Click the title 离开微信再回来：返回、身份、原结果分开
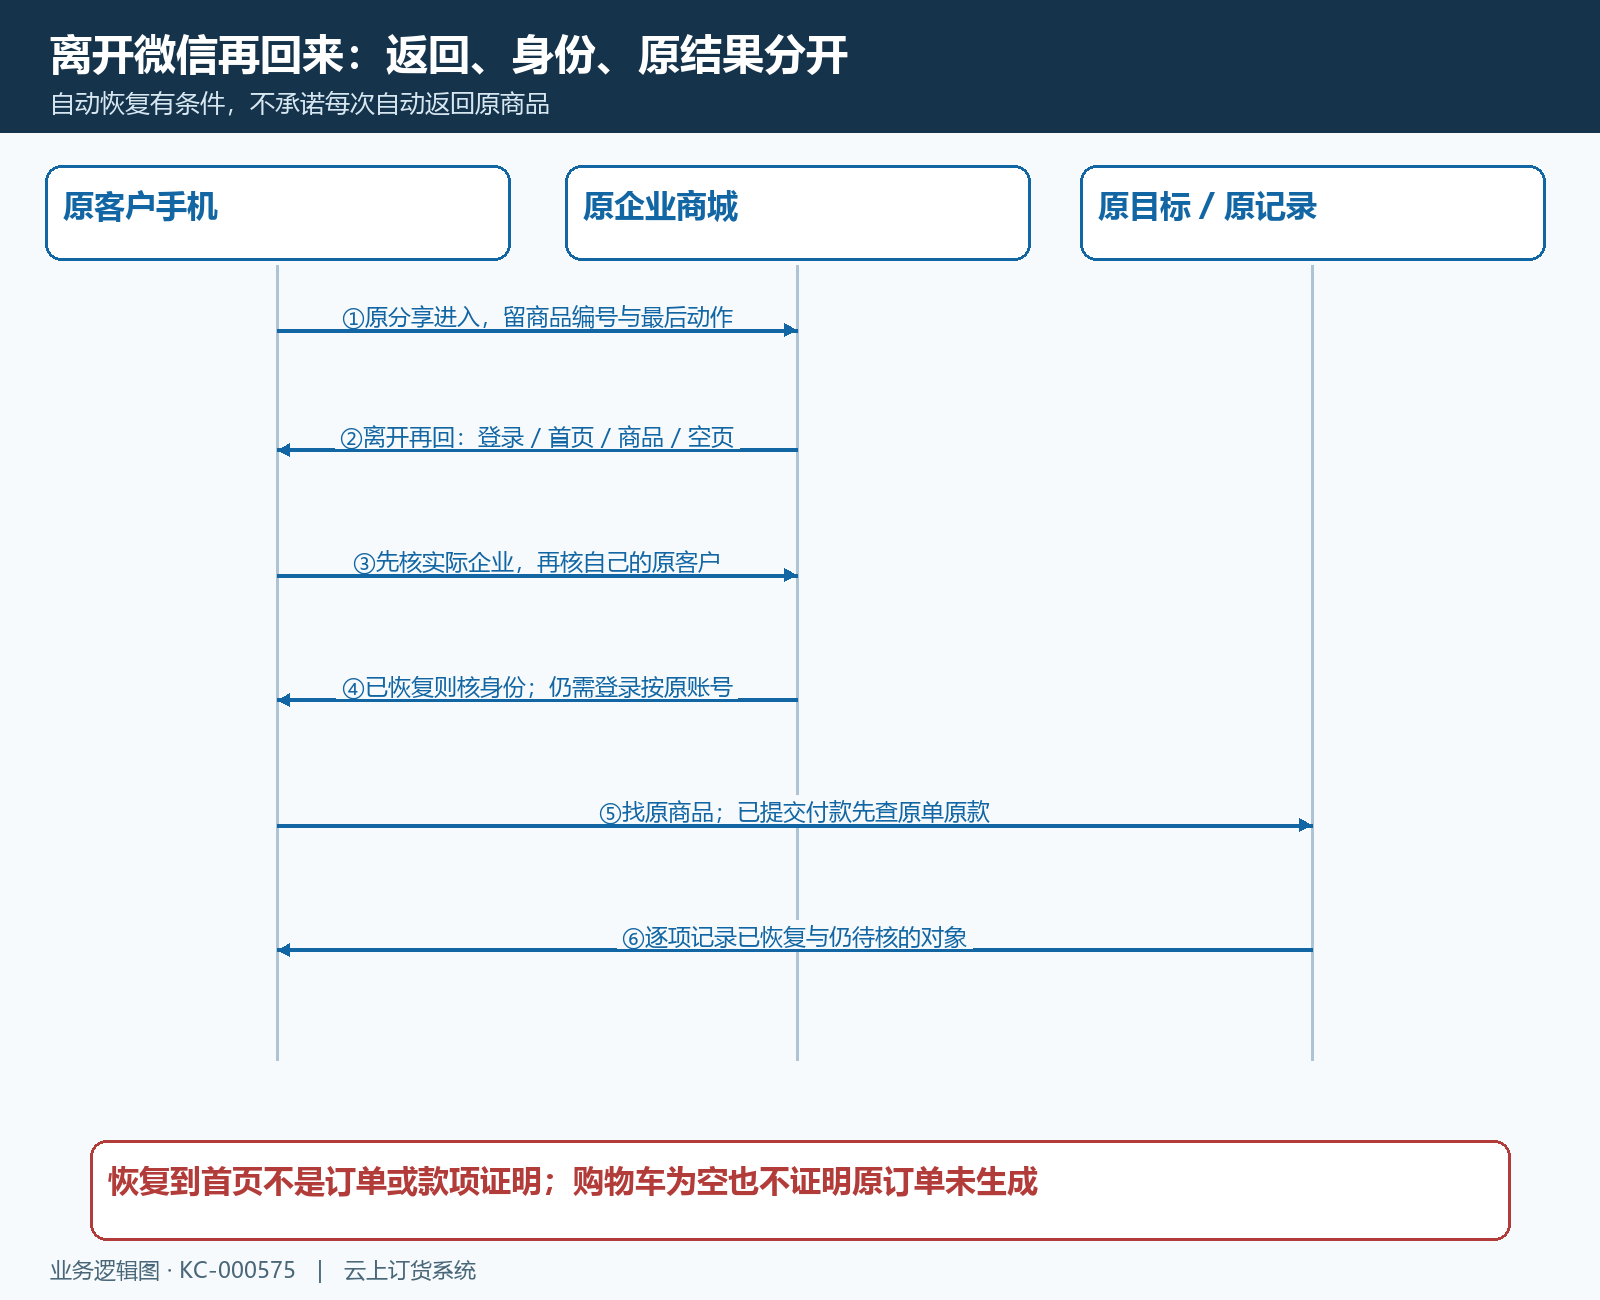 449,55
